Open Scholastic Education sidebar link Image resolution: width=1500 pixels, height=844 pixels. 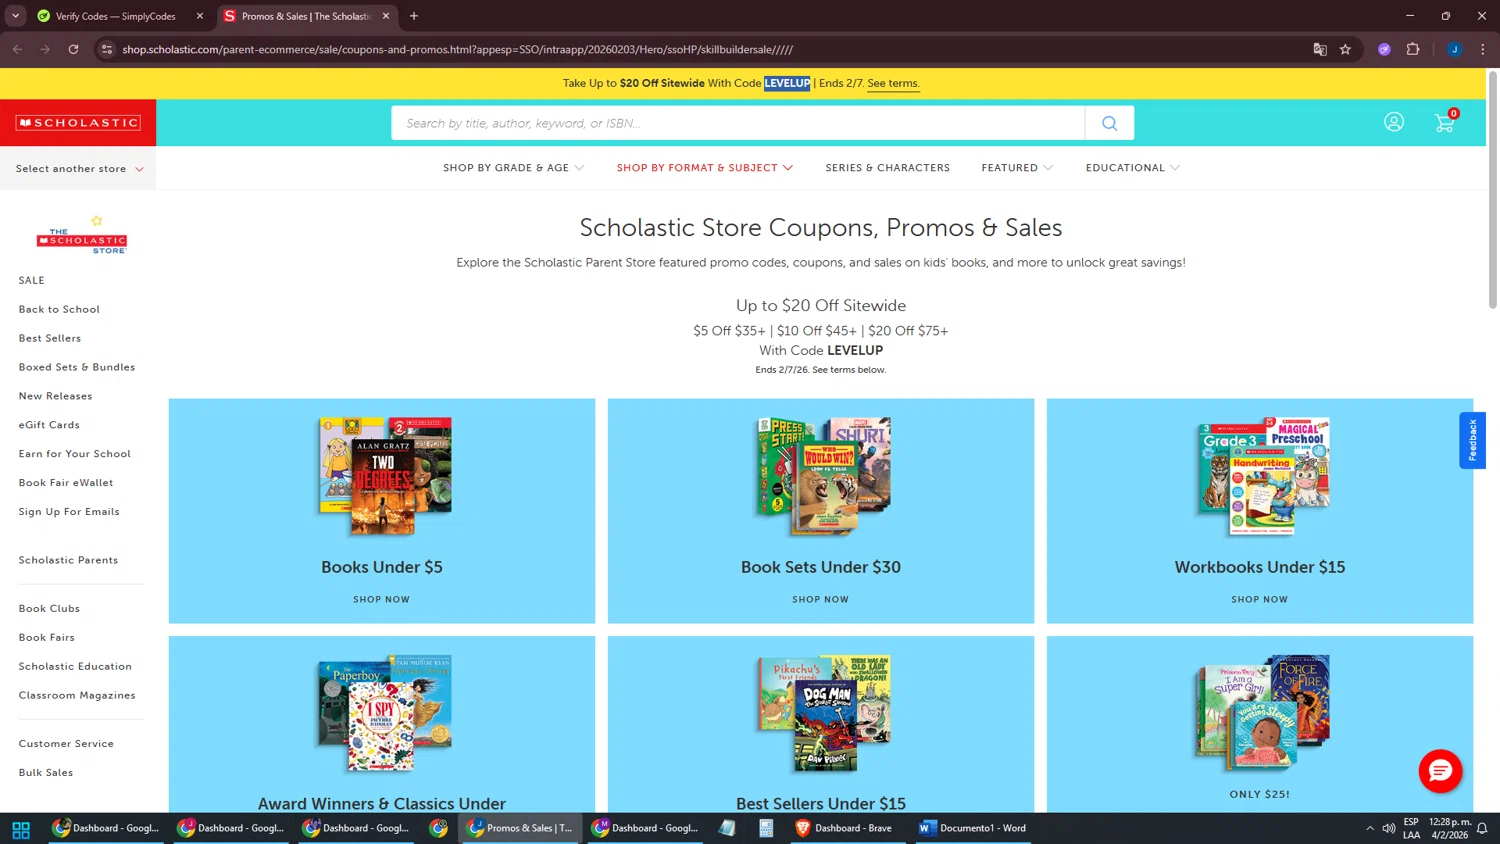tap(75, 667)
